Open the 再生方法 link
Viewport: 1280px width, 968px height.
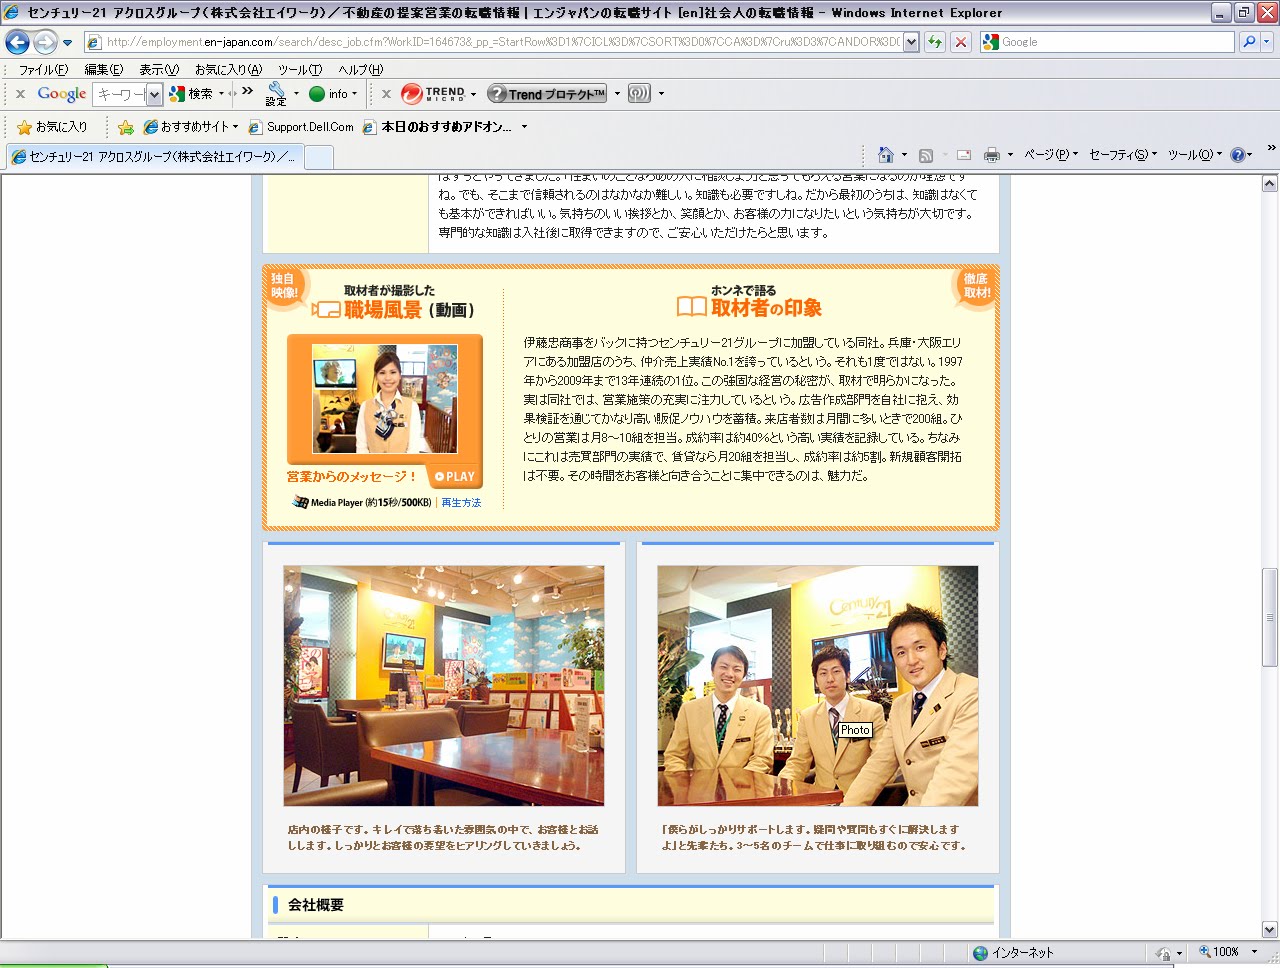[x=461, y=503]
